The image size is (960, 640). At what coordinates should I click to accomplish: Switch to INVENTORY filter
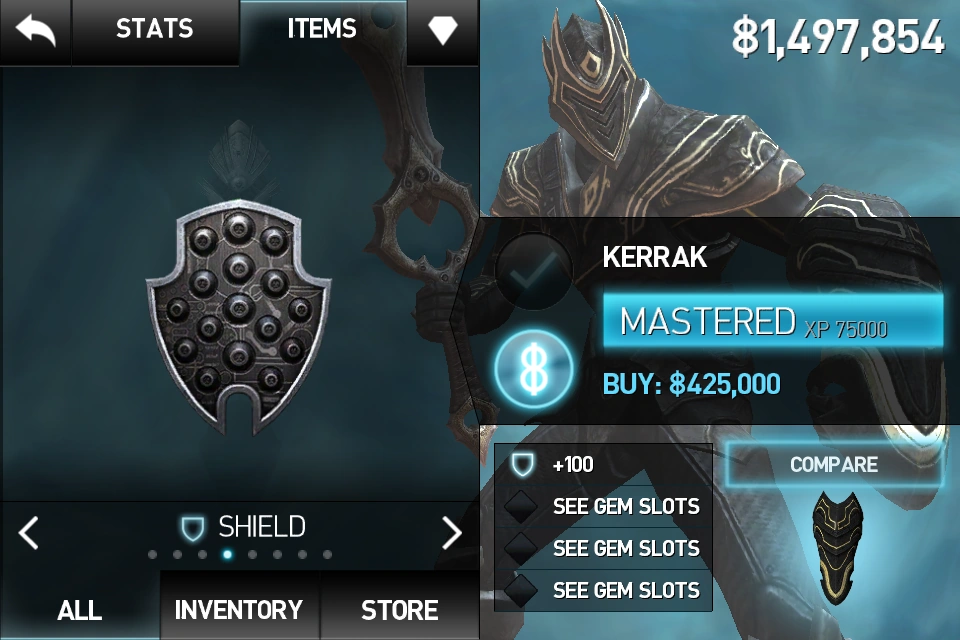point(239,609)
